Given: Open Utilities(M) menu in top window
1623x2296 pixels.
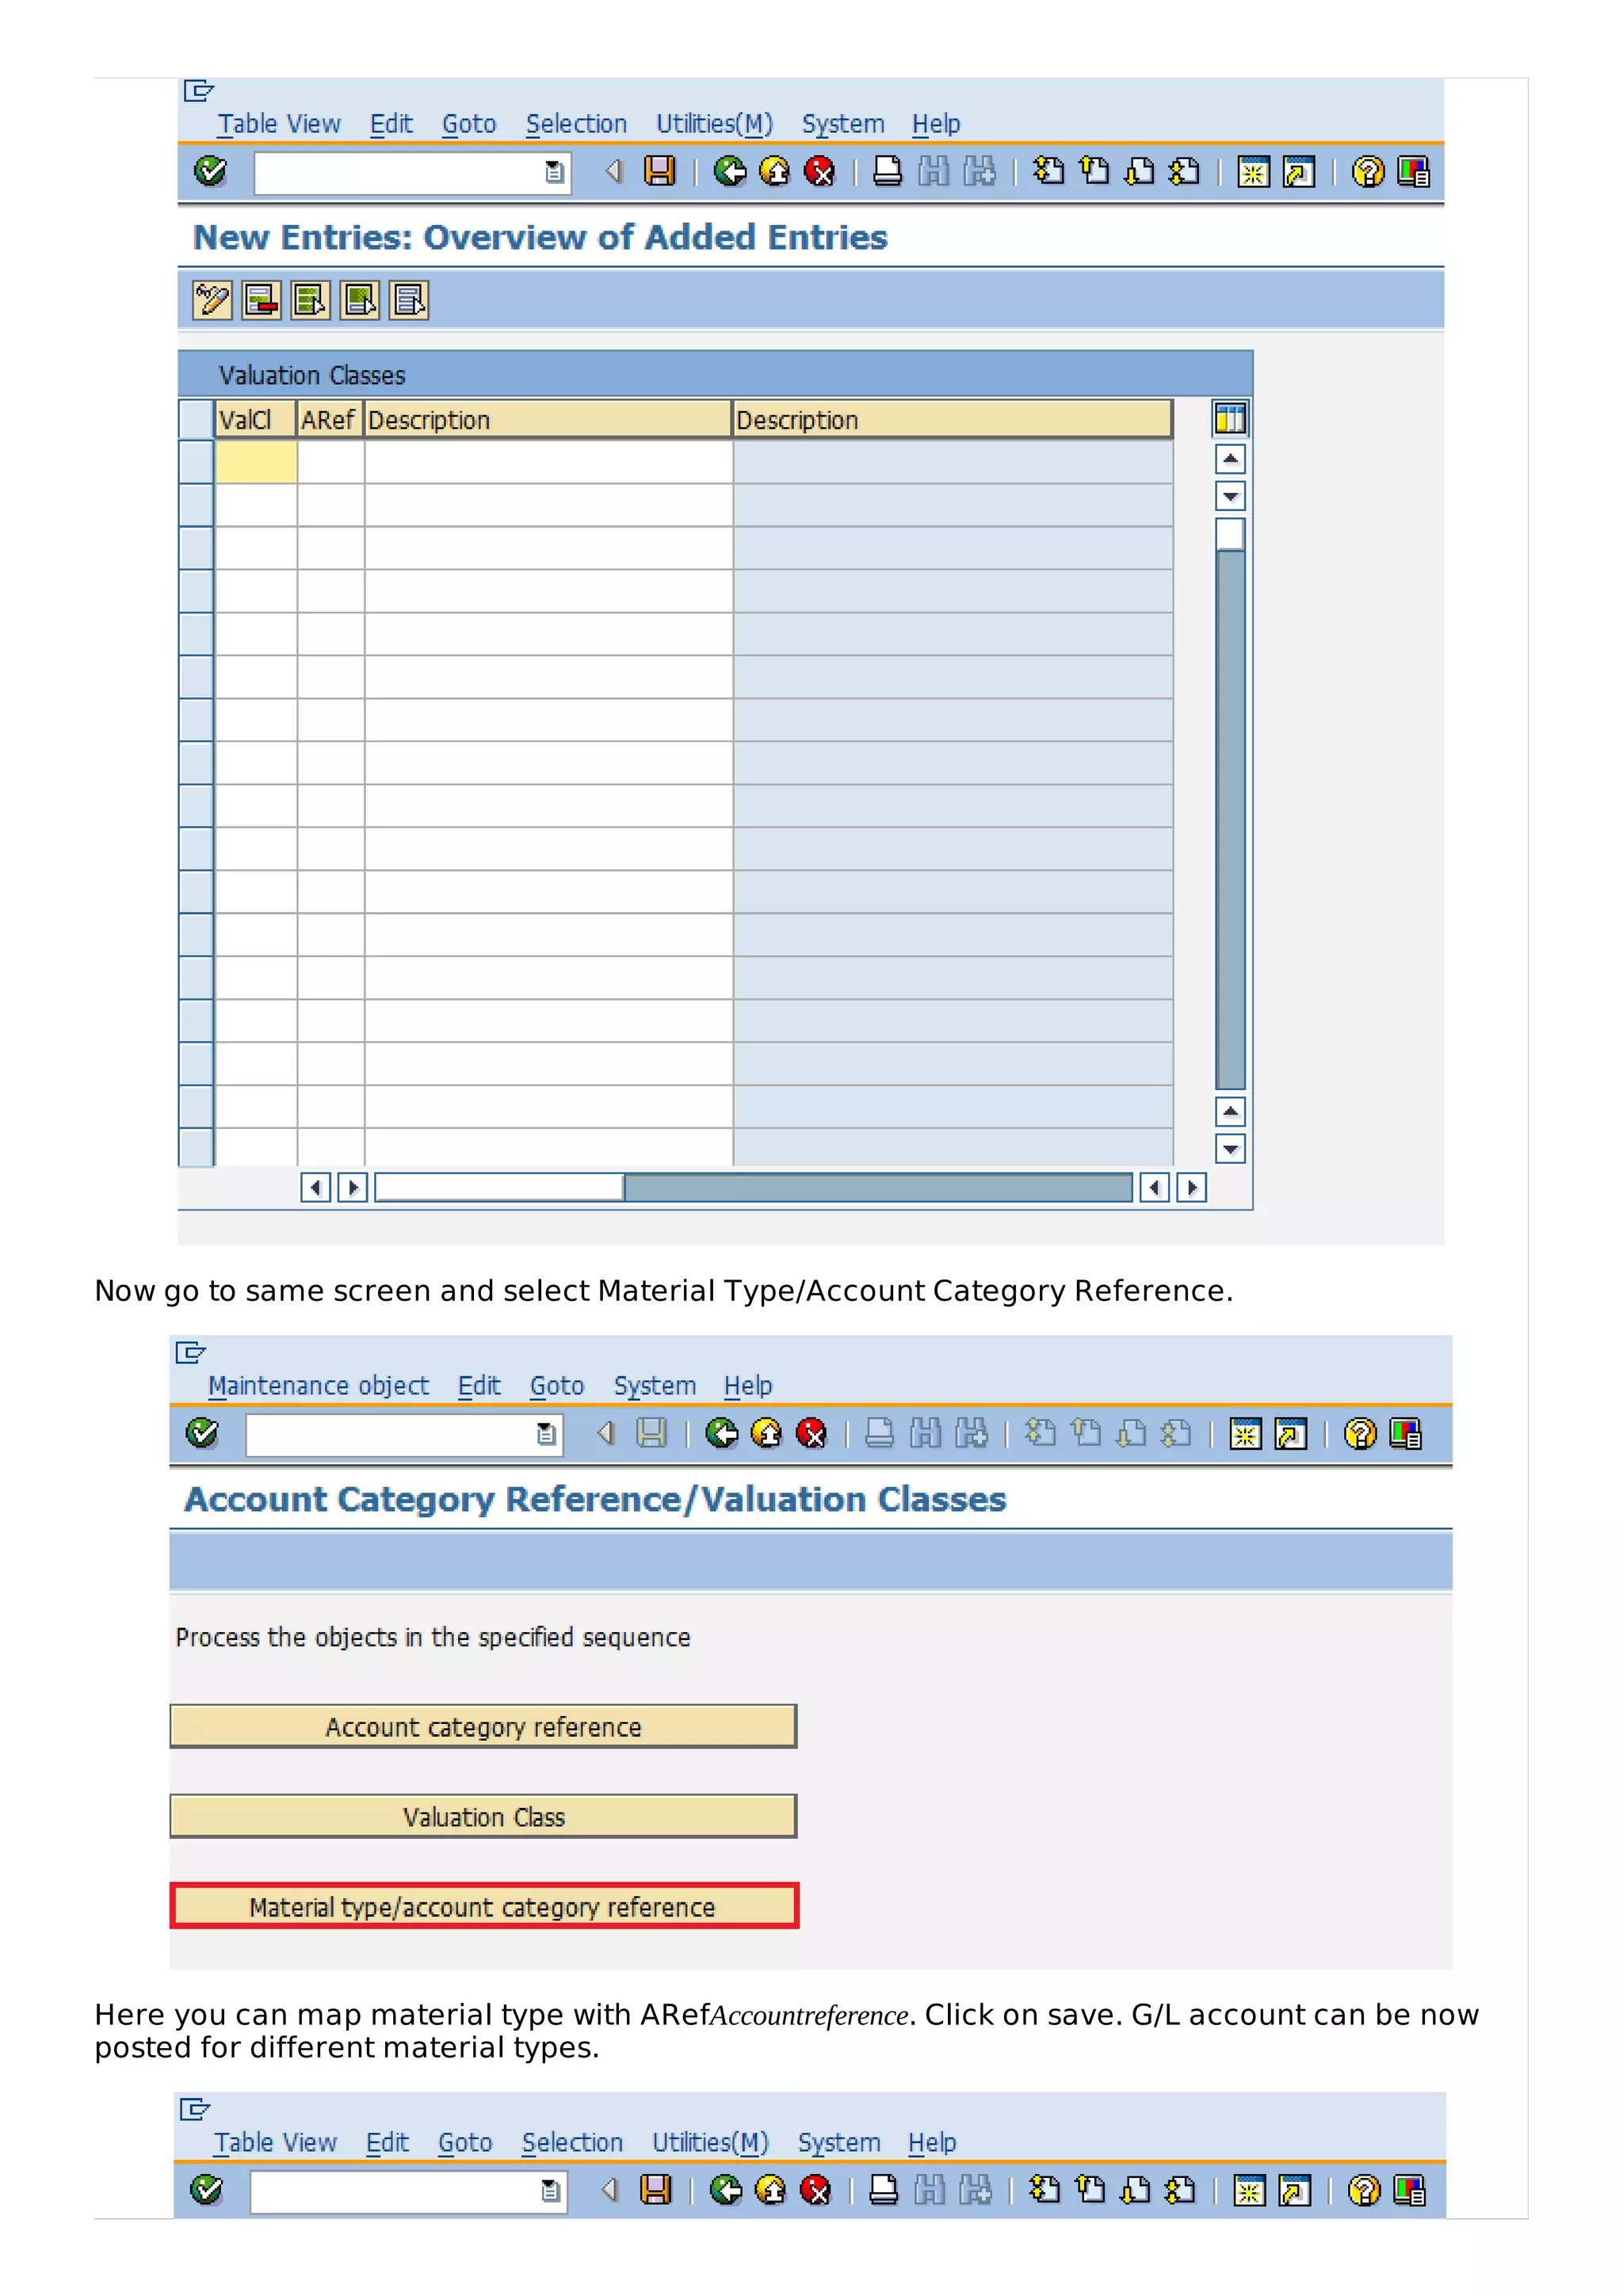Looking at the screenshot, I should 714,124.
